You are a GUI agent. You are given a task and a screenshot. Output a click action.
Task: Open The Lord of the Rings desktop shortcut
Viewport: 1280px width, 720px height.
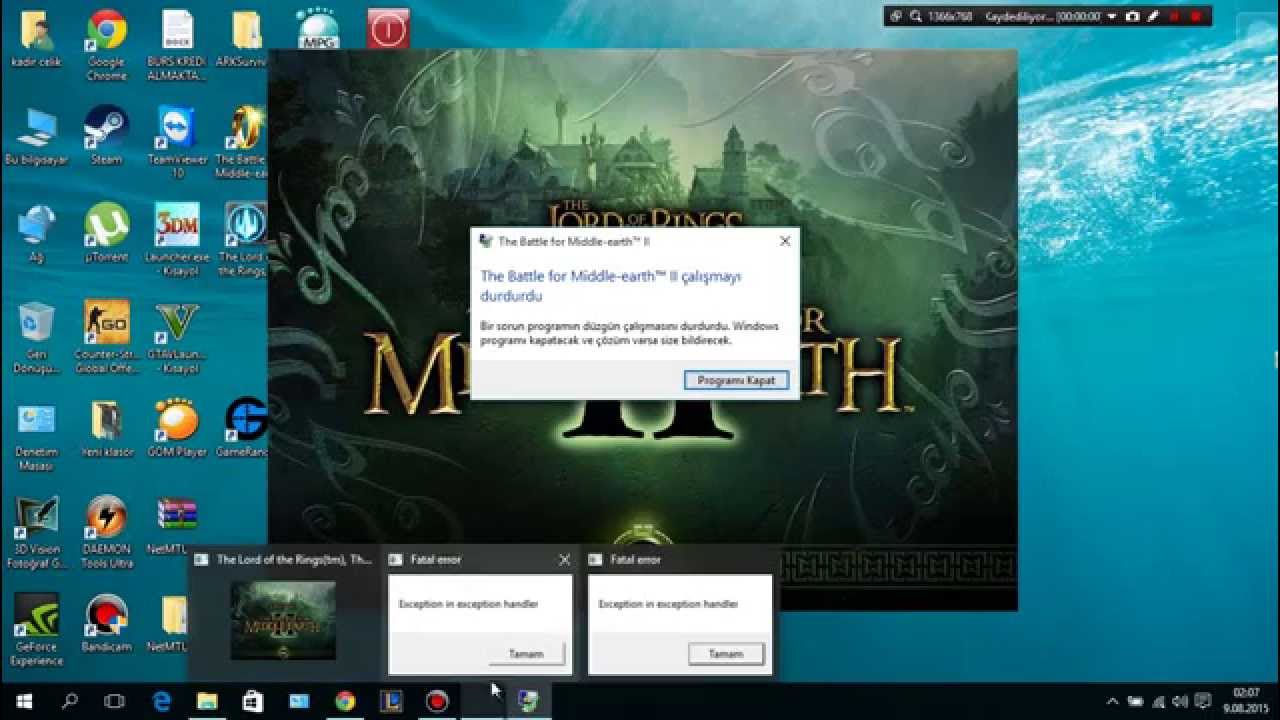point(243,240)
